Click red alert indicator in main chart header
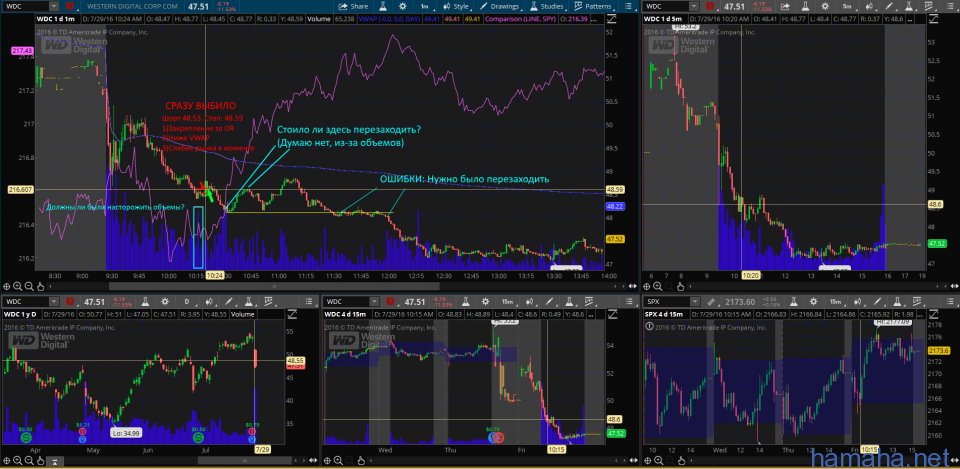The image size is (960, 469). tap(69, 7)
